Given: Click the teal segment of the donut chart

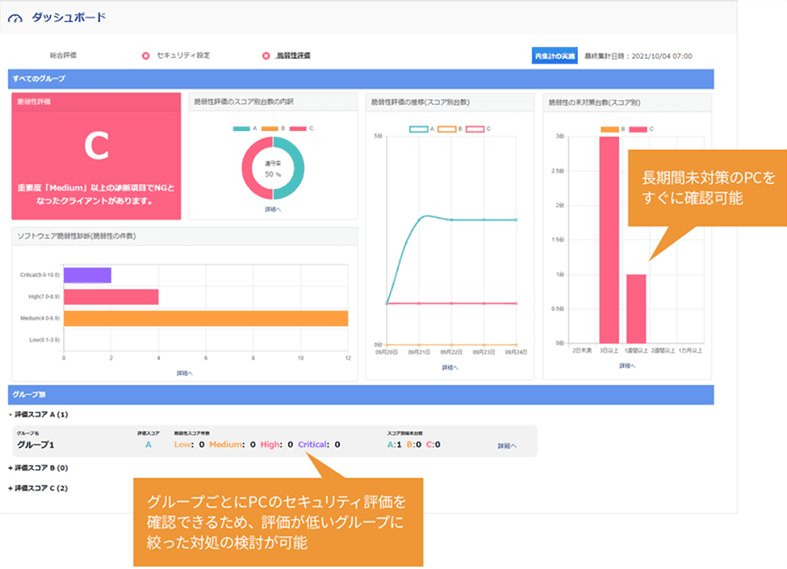Looking at the screenshot, I should tap(299, 168).
